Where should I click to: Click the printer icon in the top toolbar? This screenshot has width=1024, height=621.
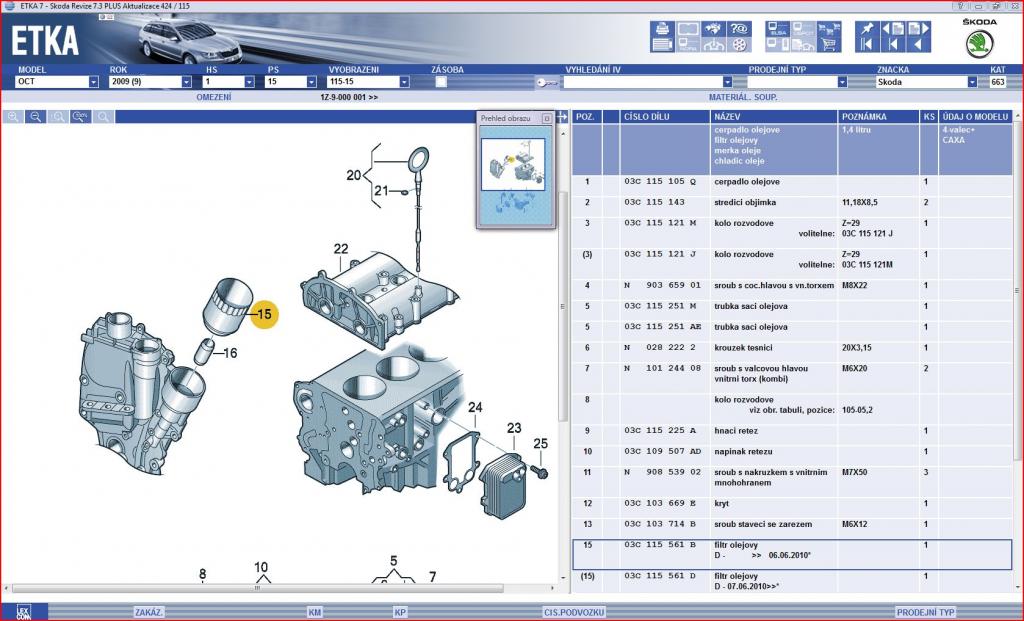point(662,29)
